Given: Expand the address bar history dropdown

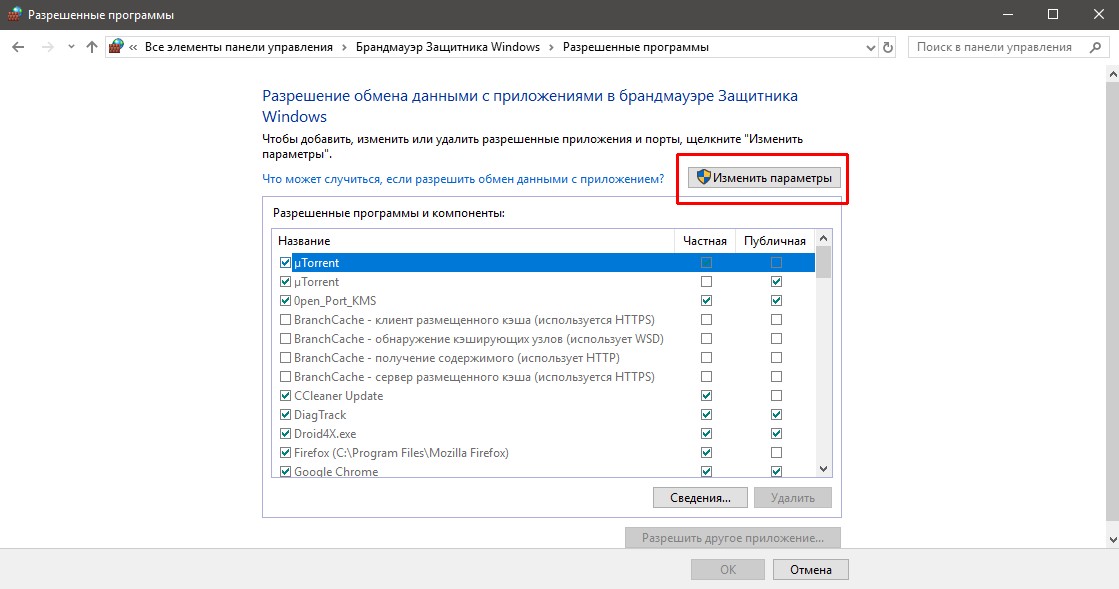Looking at the screenshot, I should pyautogui.click(x=870, y=48).
